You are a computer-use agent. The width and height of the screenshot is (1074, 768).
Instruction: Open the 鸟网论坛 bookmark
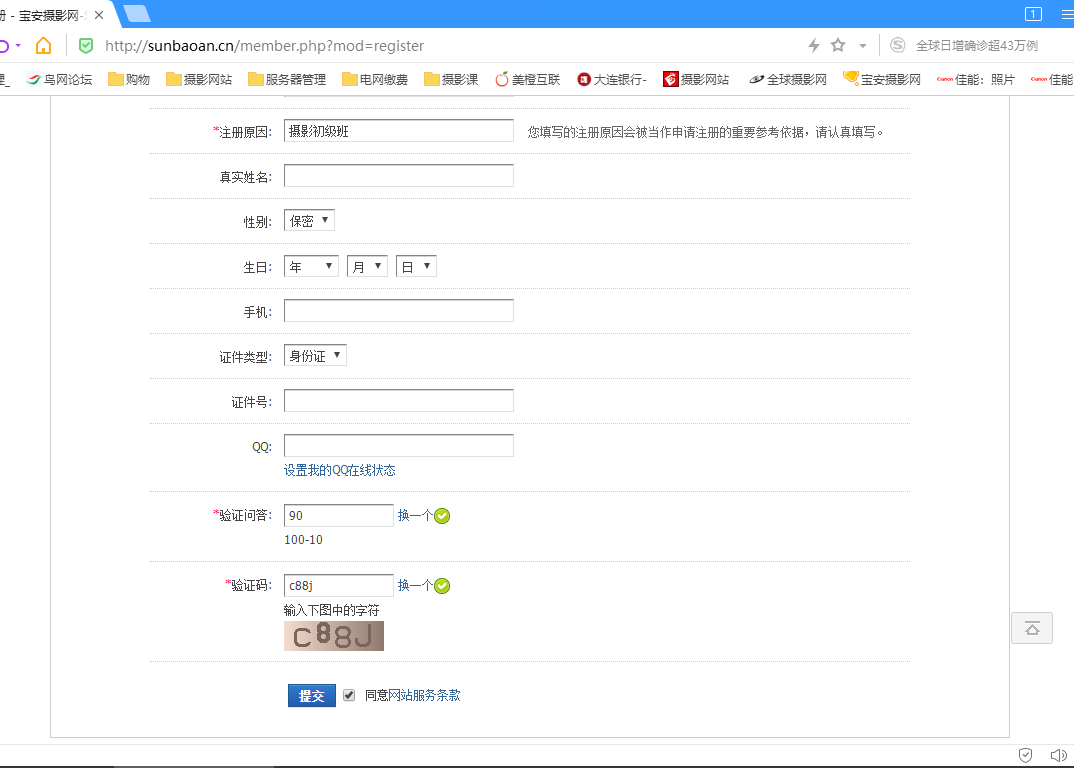coord(59,79)
